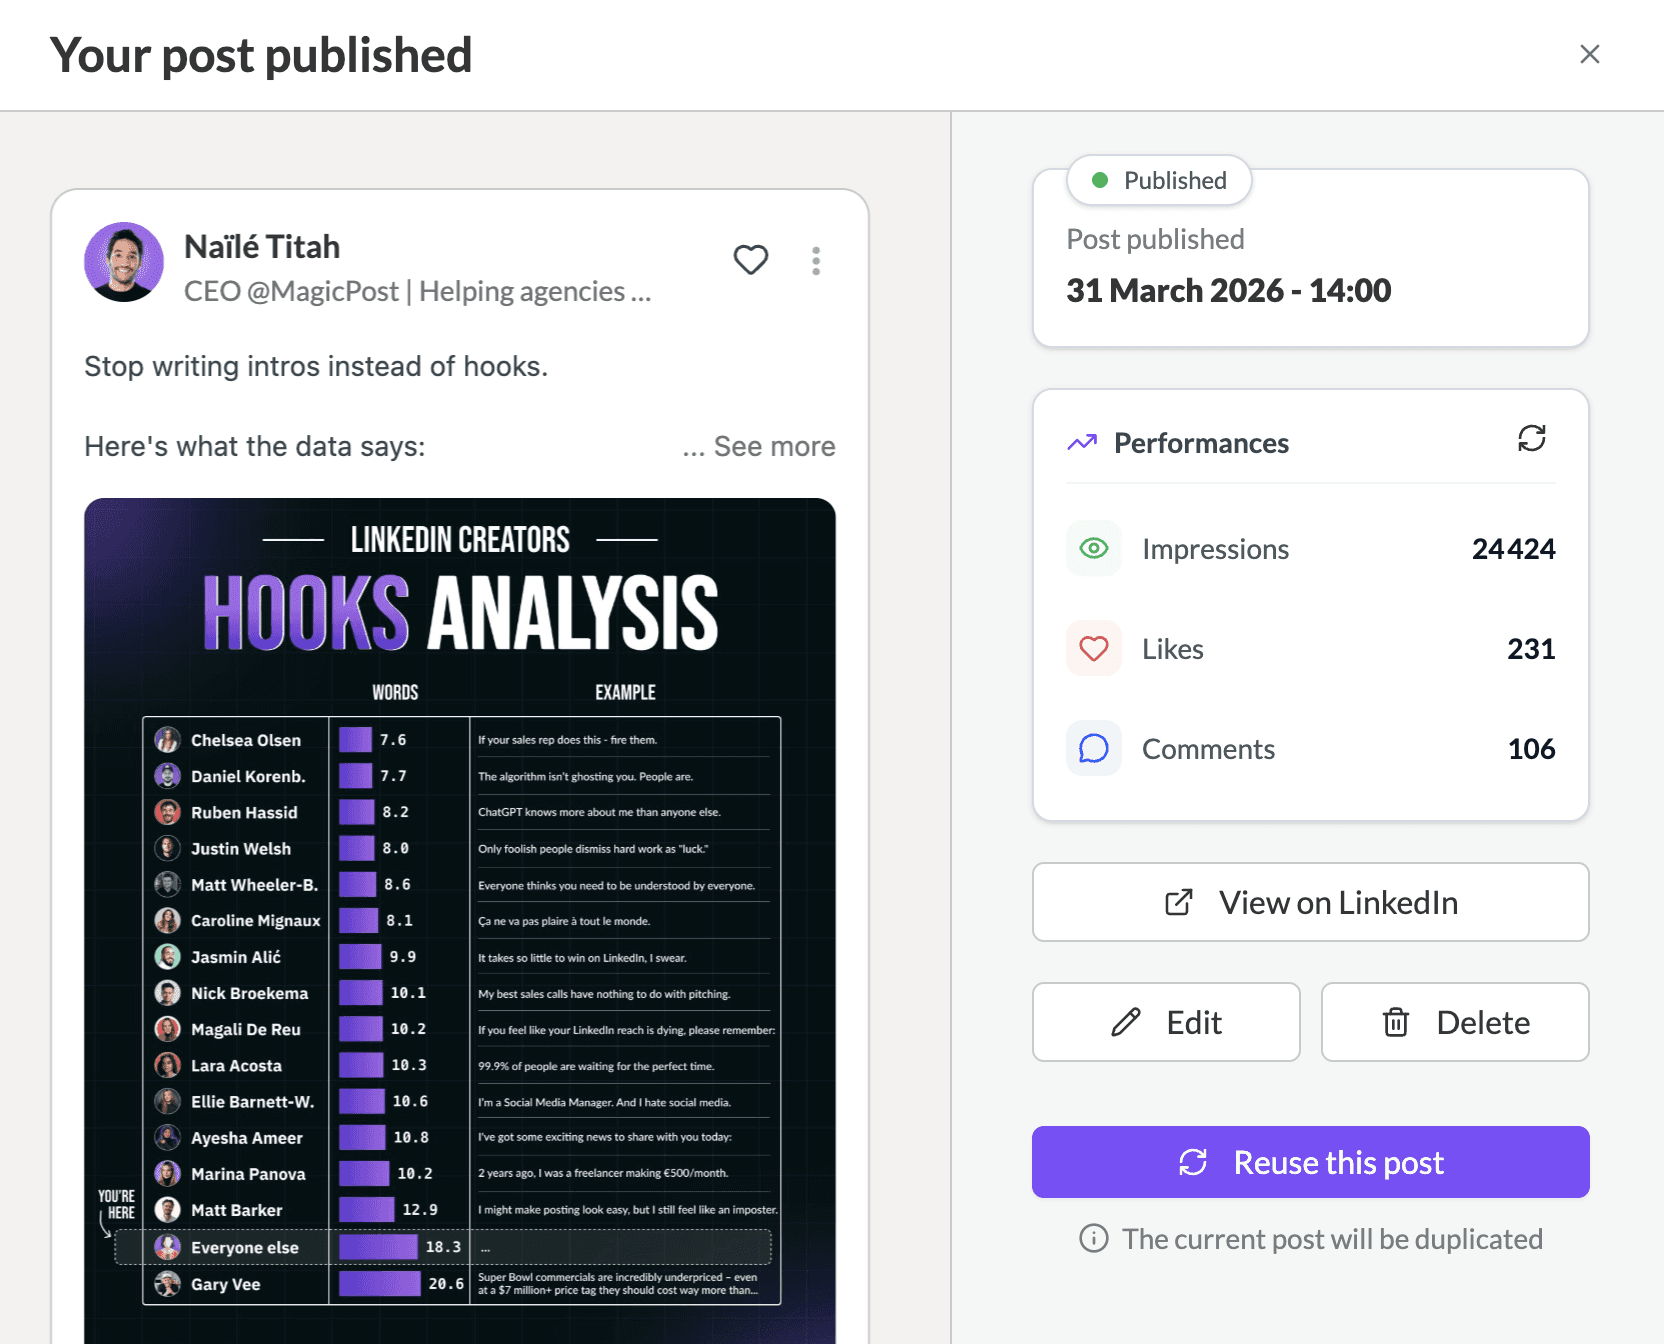1664x1344 pixels.
Task: Reuse this post
Action: (1310, 1162)
